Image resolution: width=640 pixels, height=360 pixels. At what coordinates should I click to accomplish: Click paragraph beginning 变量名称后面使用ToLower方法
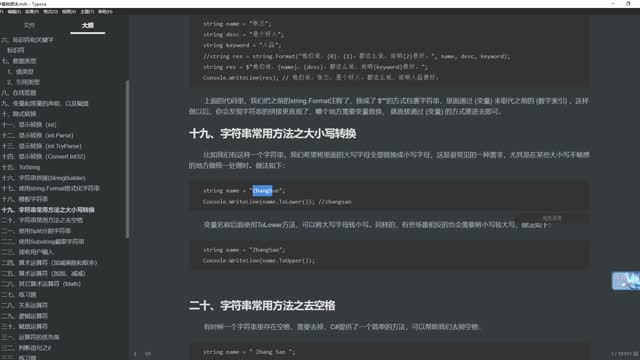point(378,225)
